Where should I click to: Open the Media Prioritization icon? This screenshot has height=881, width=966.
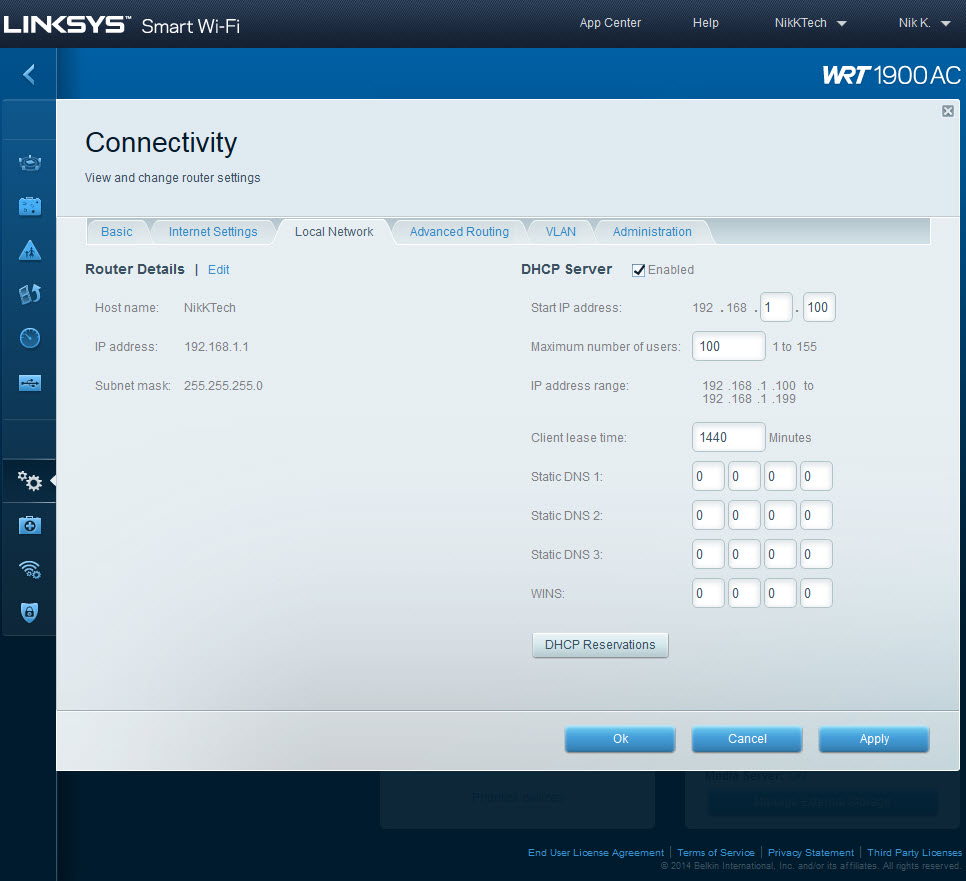click(30, 294)
